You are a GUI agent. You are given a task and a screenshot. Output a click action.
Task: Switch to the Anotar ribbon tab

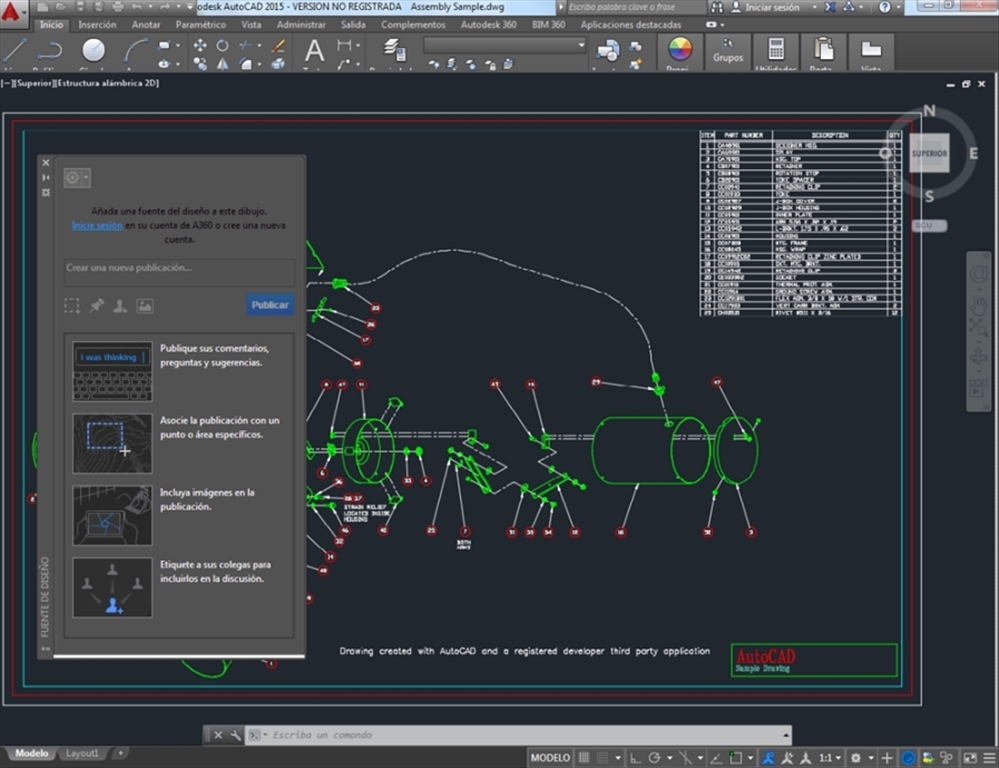146,24
